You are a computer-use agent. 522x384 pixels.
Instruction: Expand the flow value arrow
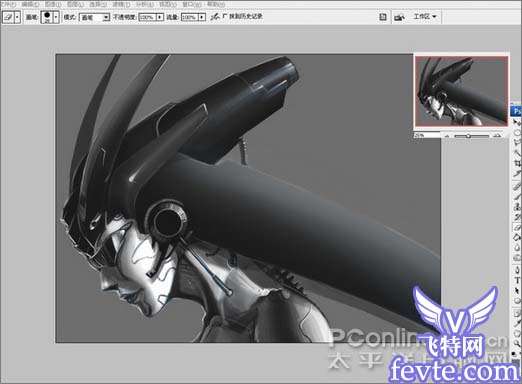tap(202, 17)
